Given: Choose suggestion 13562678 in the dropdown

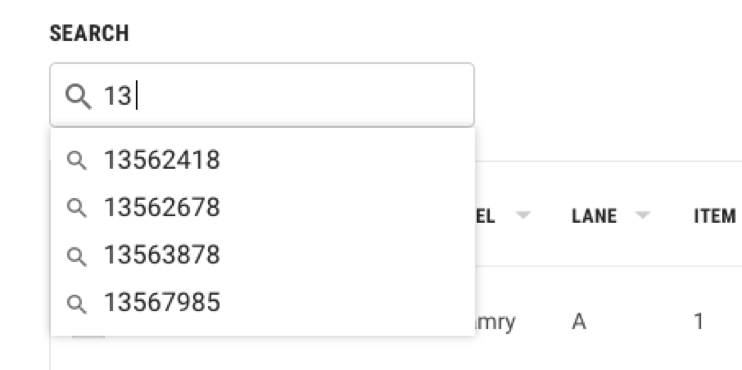Looking at the screenshot, I should (263, 207).
